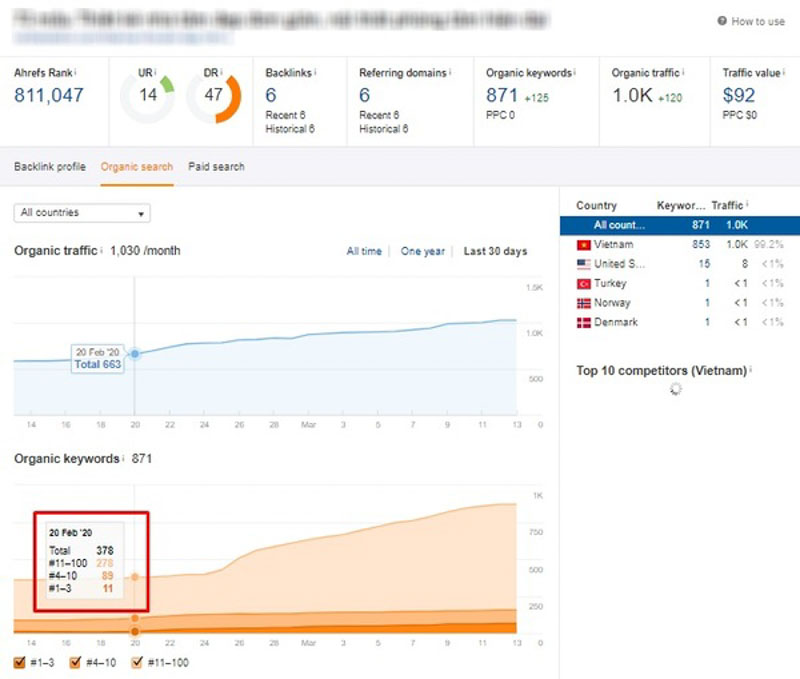
Task: Open the All countries dropdown
Action: pos(82,213)
